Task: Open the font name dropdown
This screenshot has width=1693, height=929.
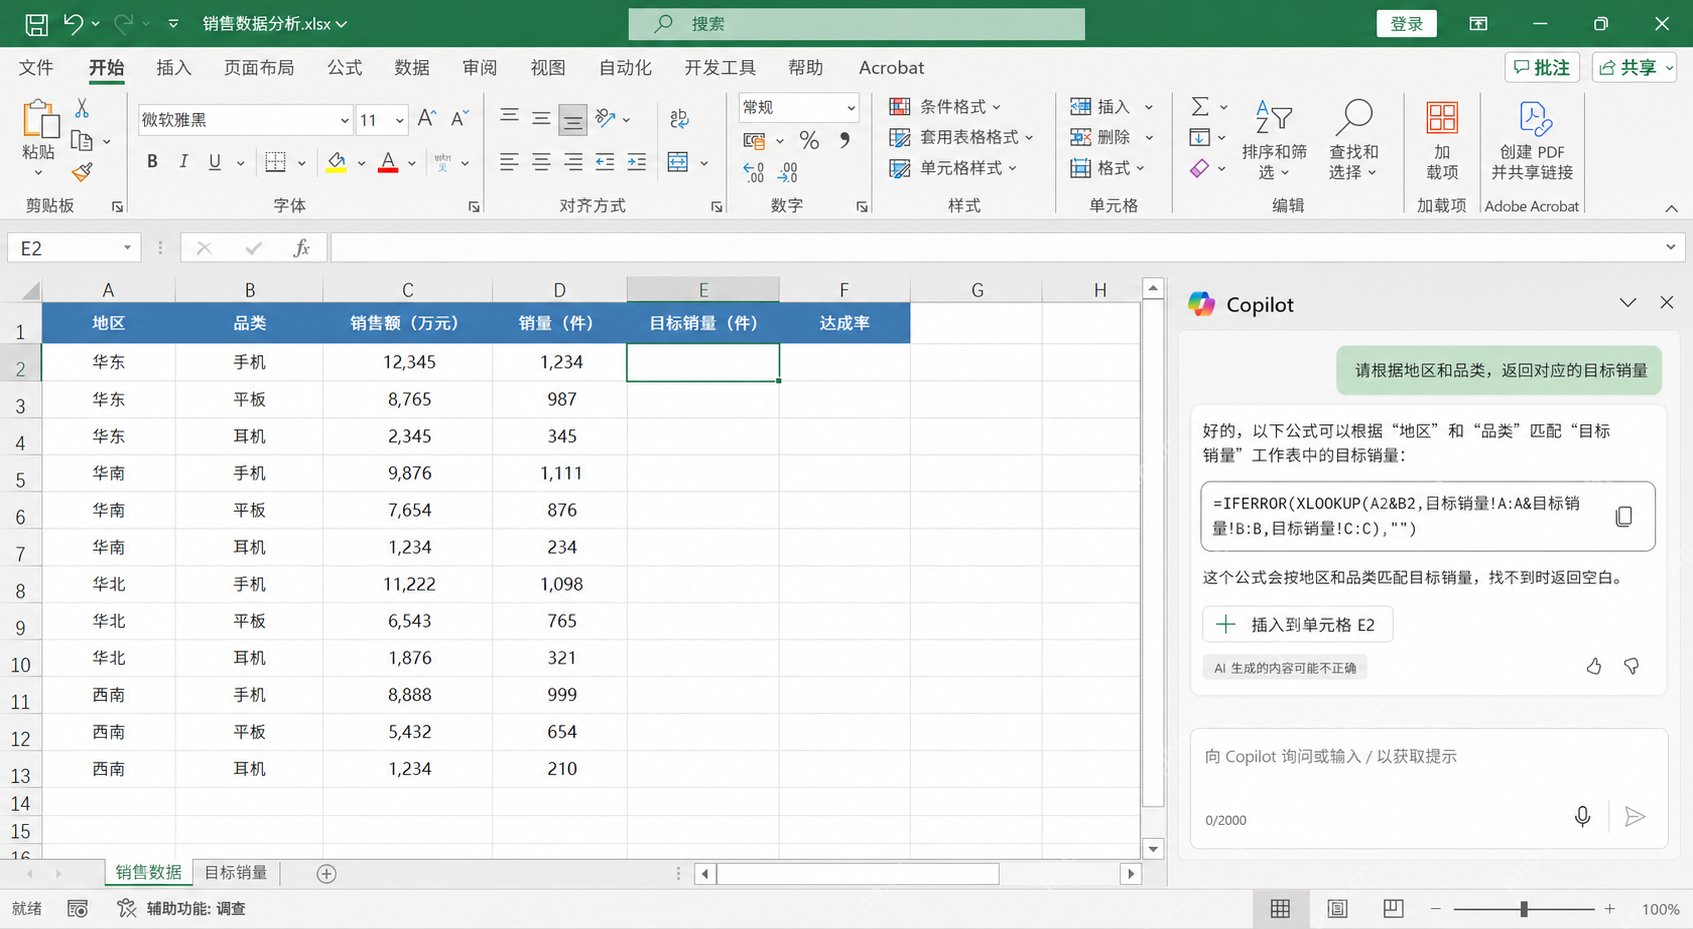Action: pos(345,120)
